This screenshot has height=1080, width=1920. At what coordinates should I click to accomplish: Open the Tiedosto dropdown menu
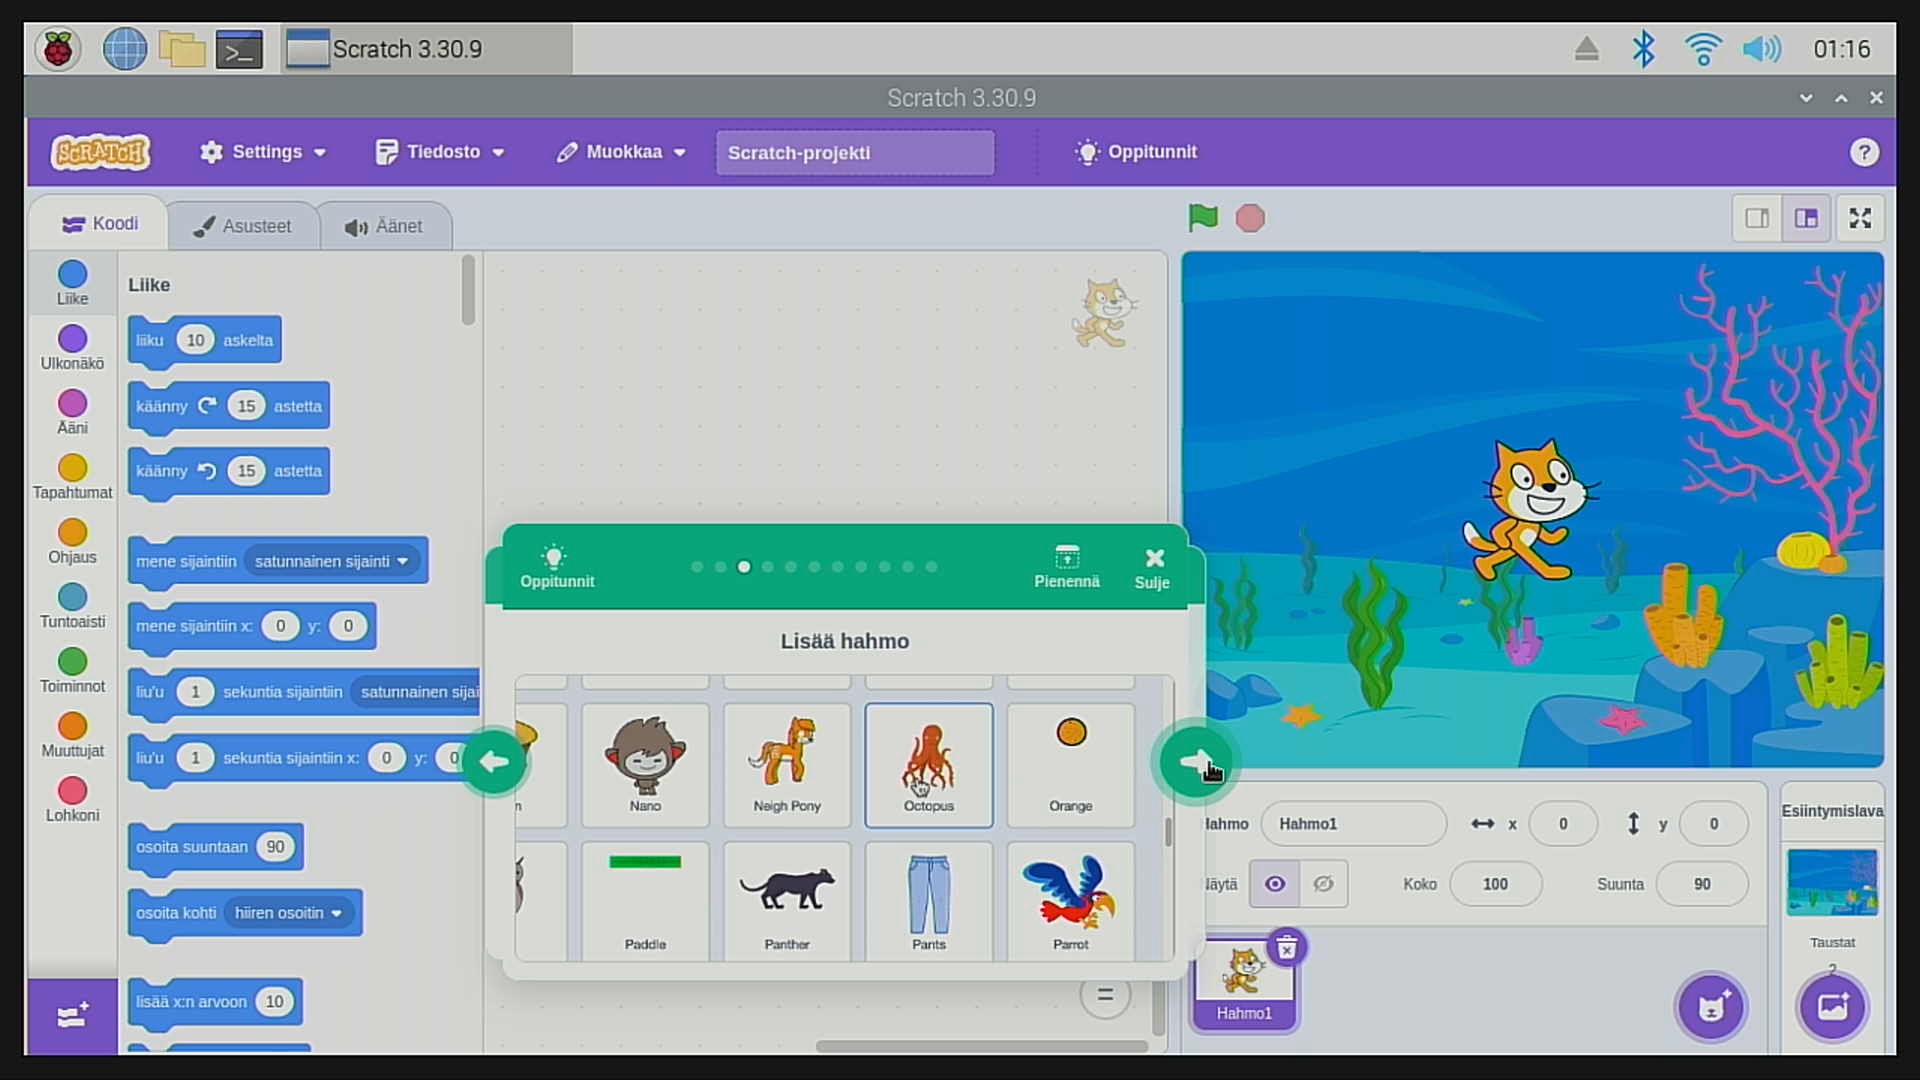coord(440,152)
